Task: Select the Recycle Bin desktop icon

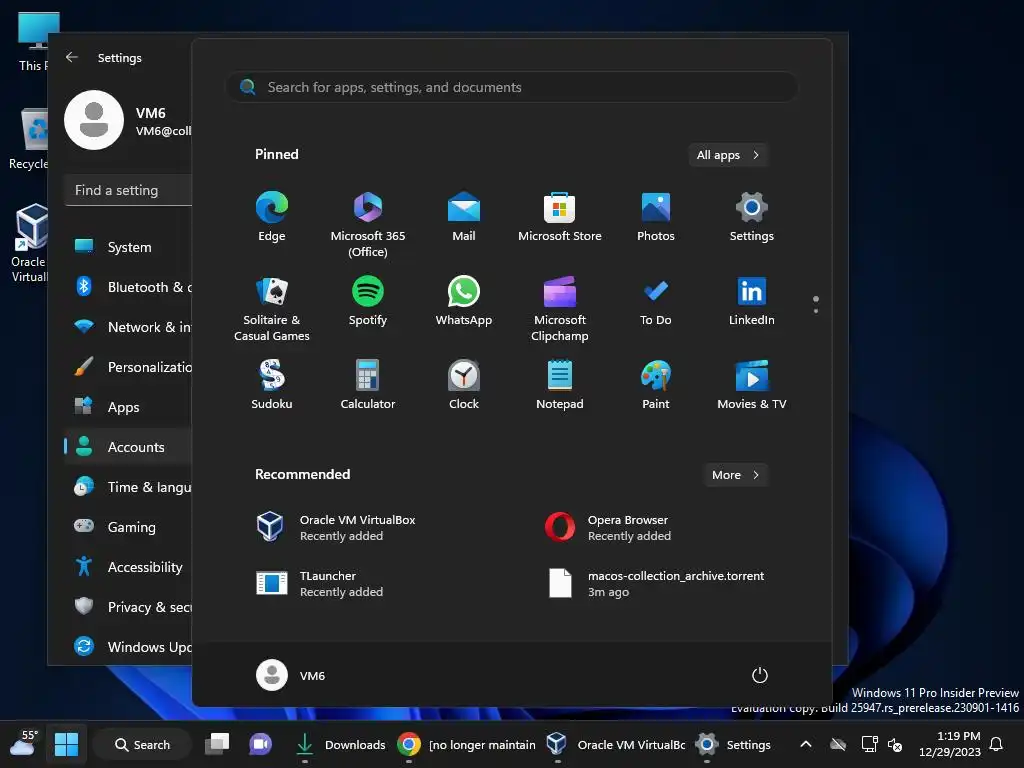Action: click(x=30, y=140)
